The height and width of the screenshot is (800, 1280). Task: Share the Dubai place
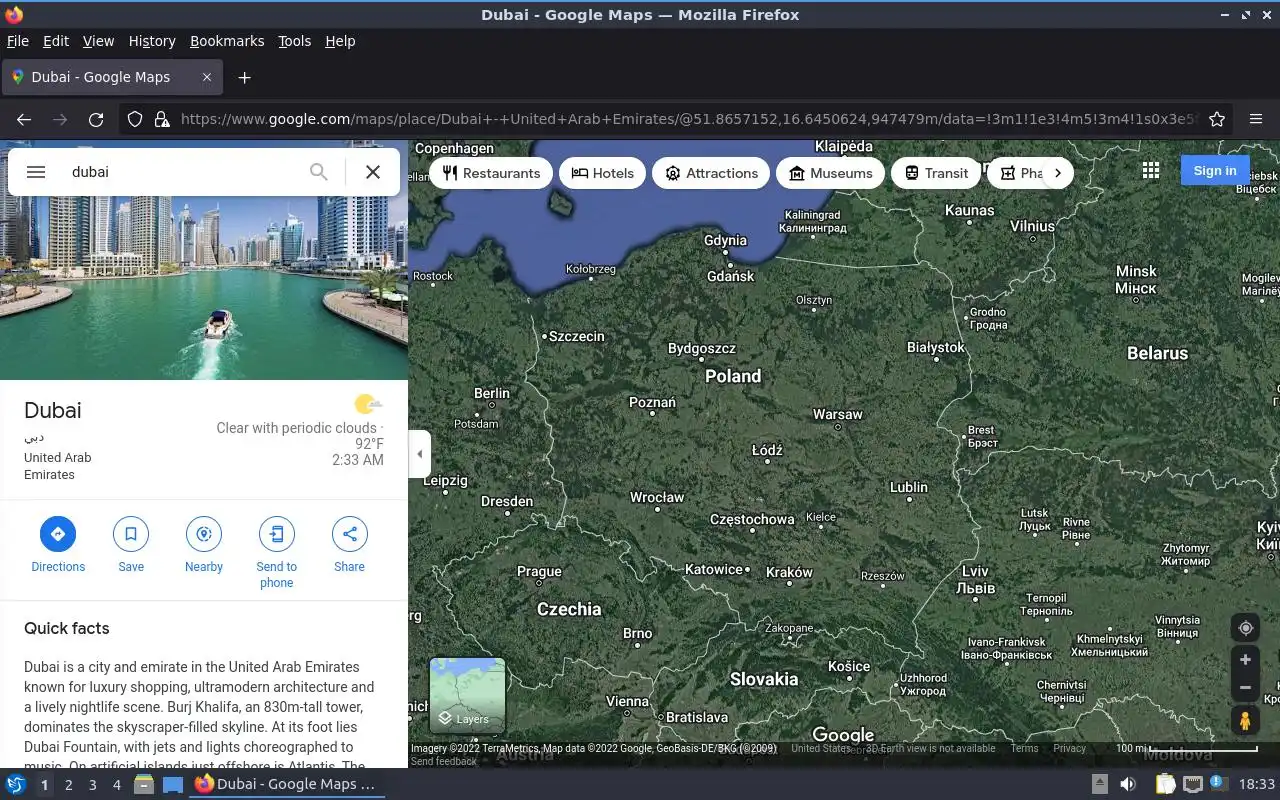349,544
